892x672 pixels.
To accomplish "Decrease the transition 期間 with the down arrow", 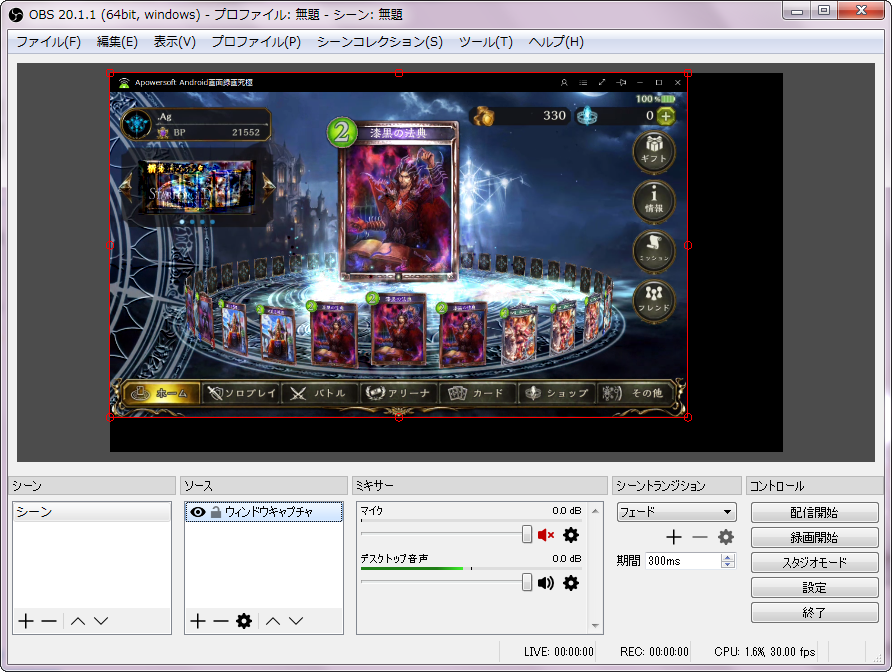I will coord(727,564).
